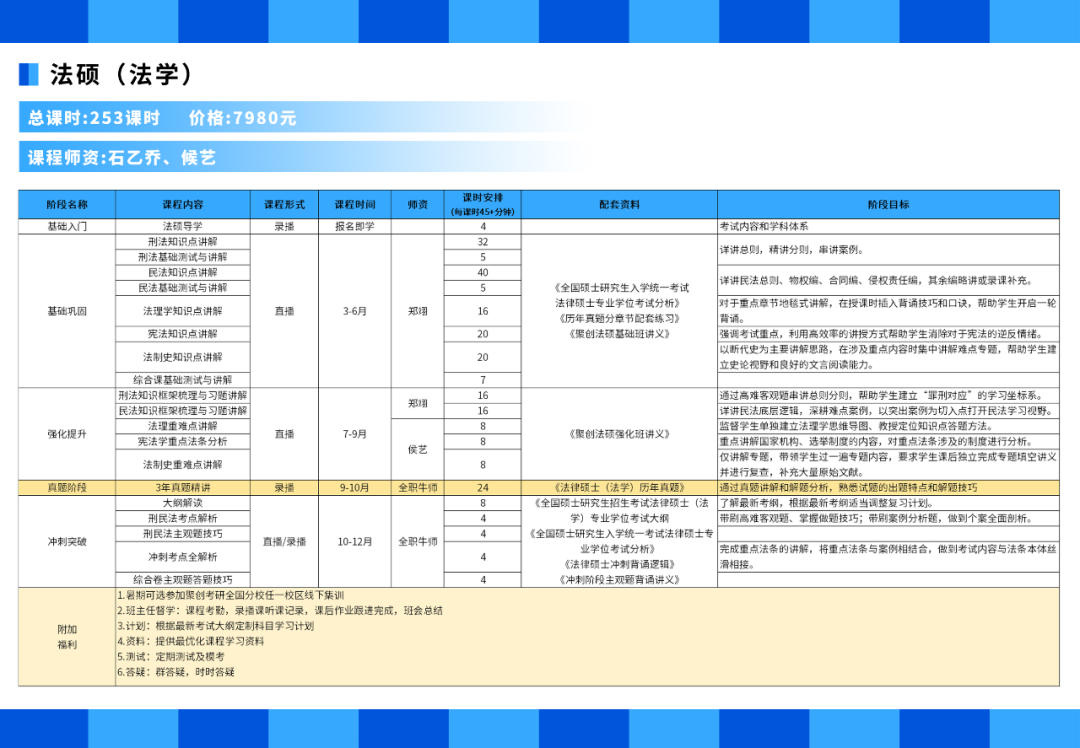Click the 大纲解读 course row
1080x748 pixels.
(x=183, y=503)
